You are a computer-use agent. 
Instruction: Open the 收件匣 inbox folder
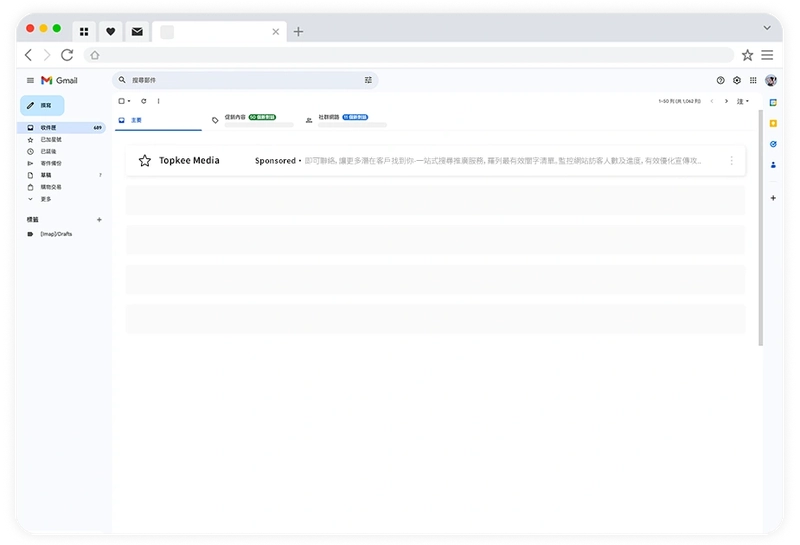coord(48,128)
